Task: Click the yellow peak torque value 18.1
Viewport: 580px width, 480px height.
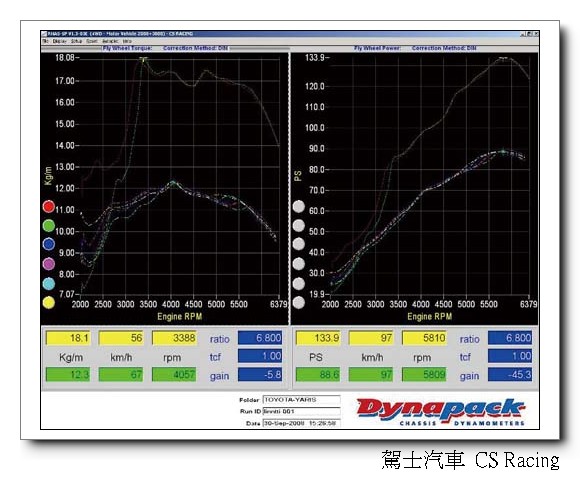Action: click(68, 338)
